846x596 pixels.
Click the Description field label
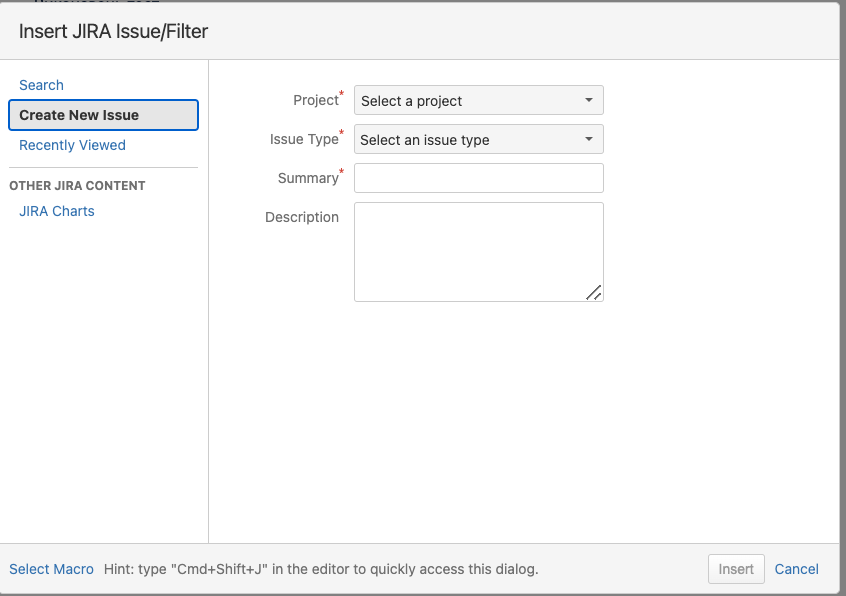302,217
